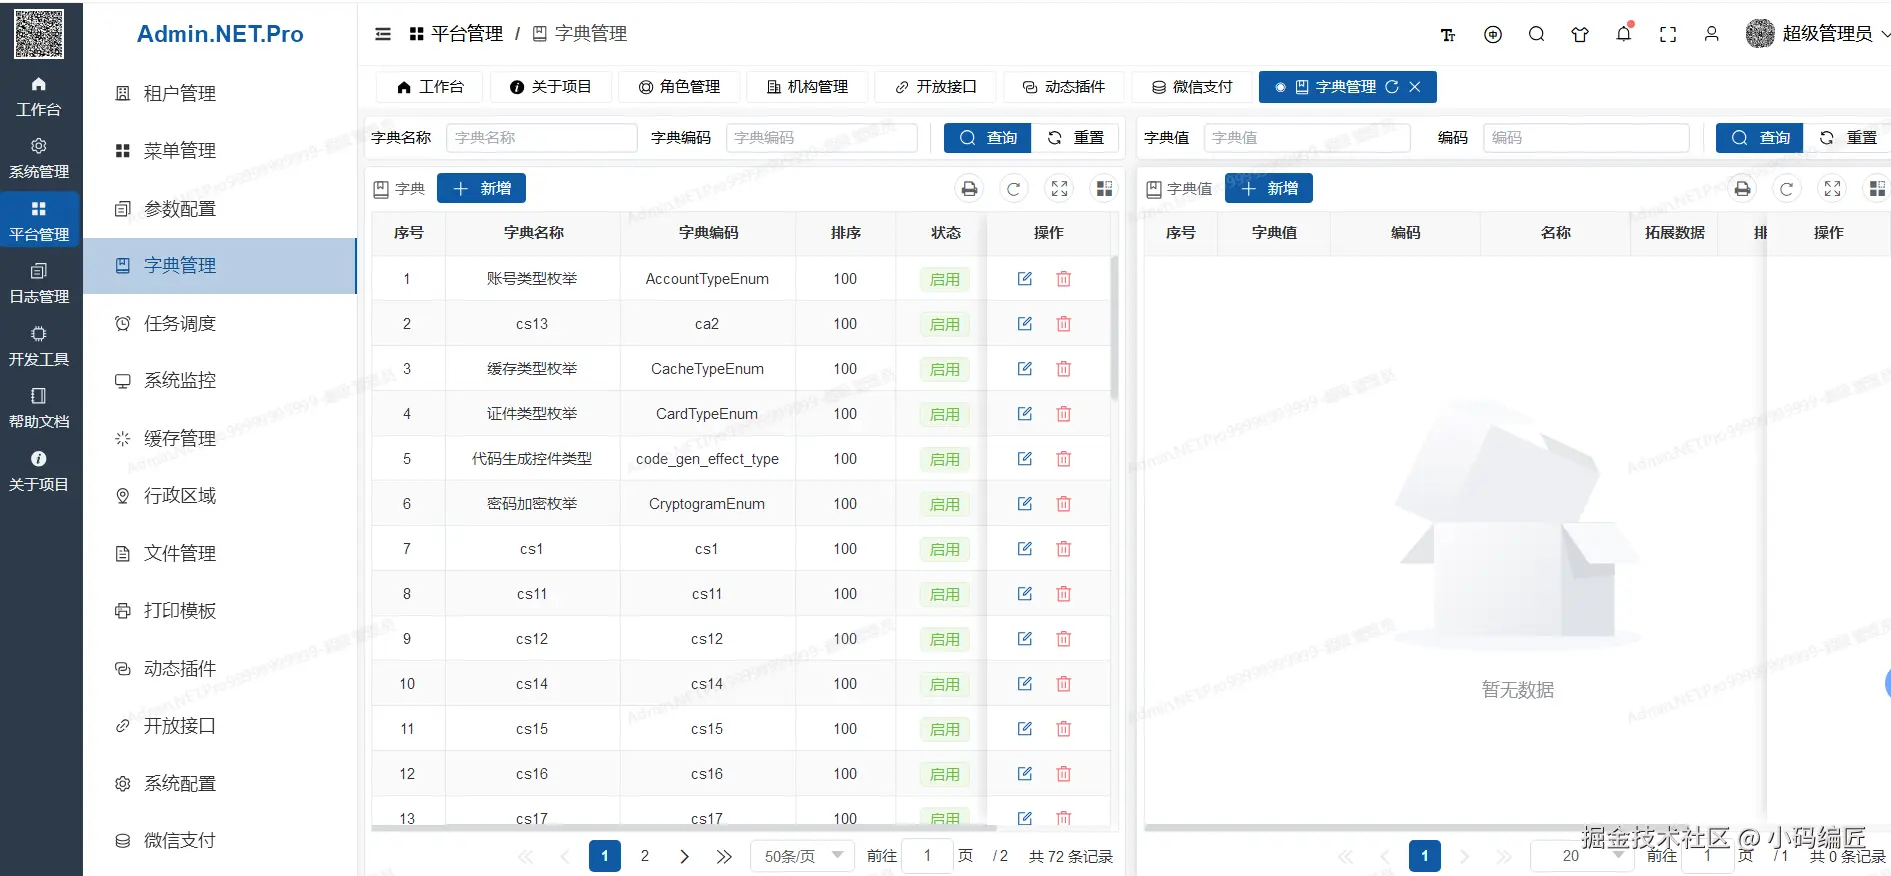Click the 字典值 search input

(1307, 138)
